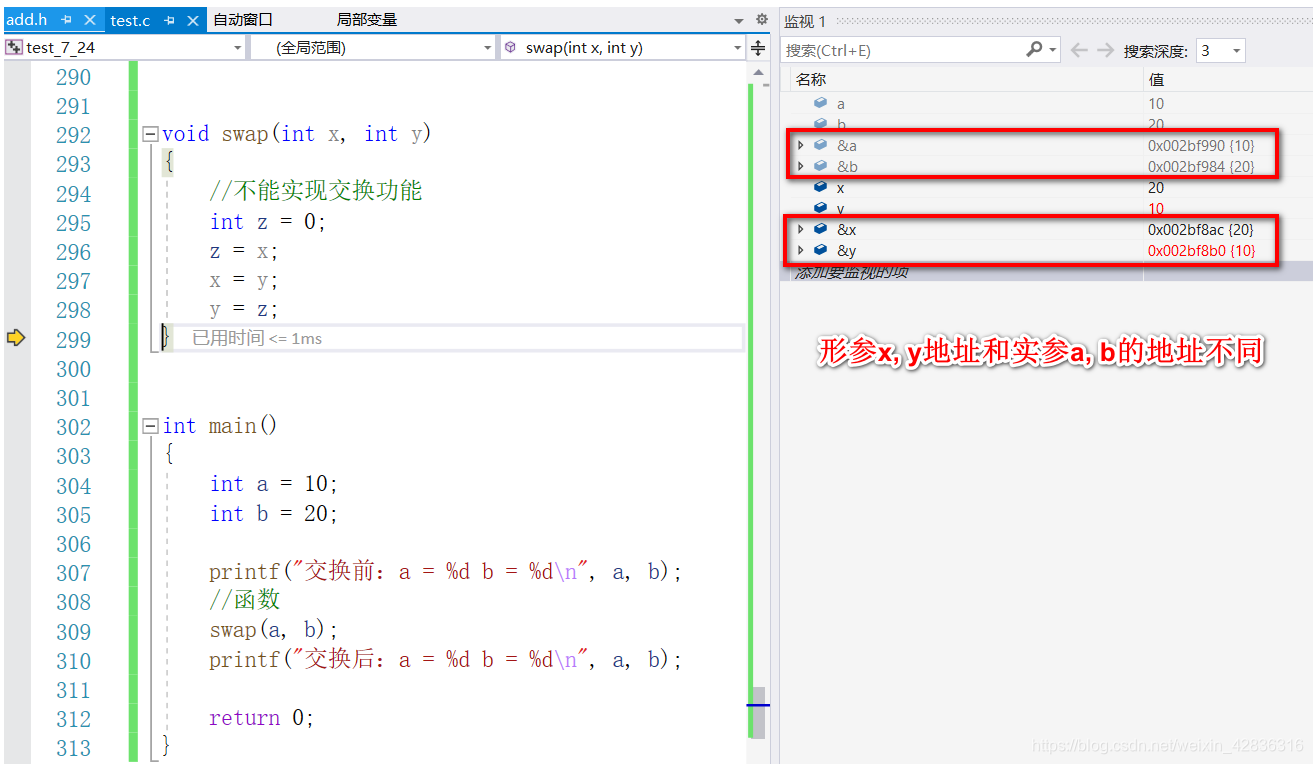
Task: Click the editor vertical scrollbar thumb
Action: coord(759,712)
